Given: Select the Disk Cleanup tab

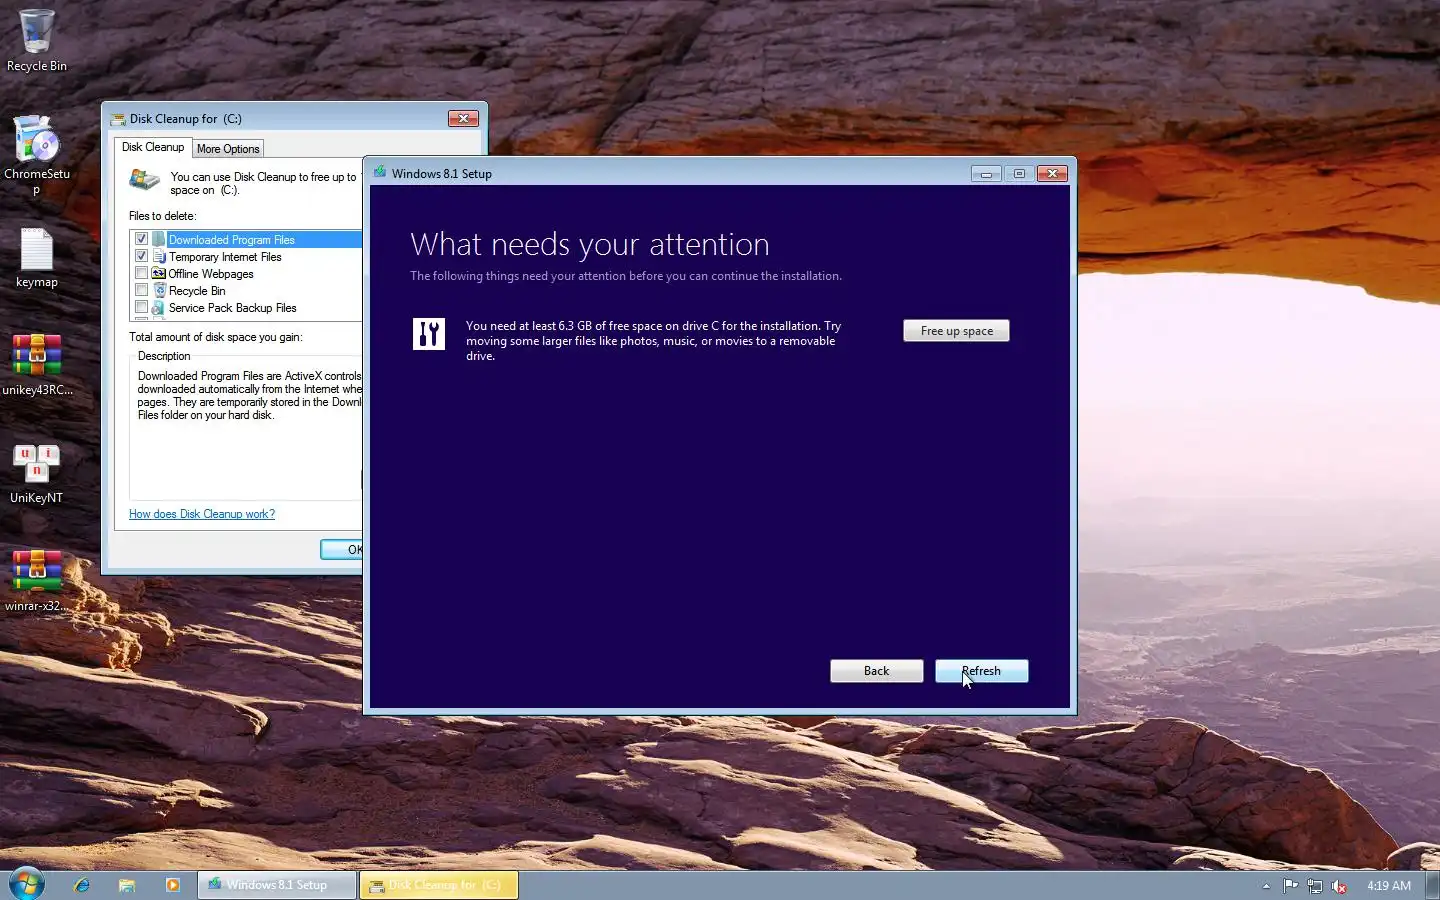Looking at the screenshot, I should 153,147.
